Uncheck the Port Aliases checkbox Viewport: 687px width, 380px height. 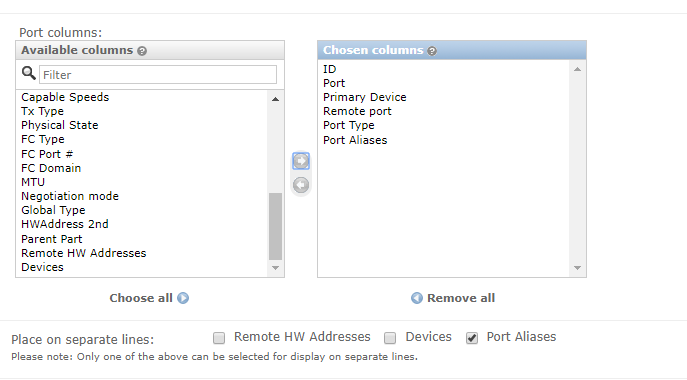click(472, 338)
